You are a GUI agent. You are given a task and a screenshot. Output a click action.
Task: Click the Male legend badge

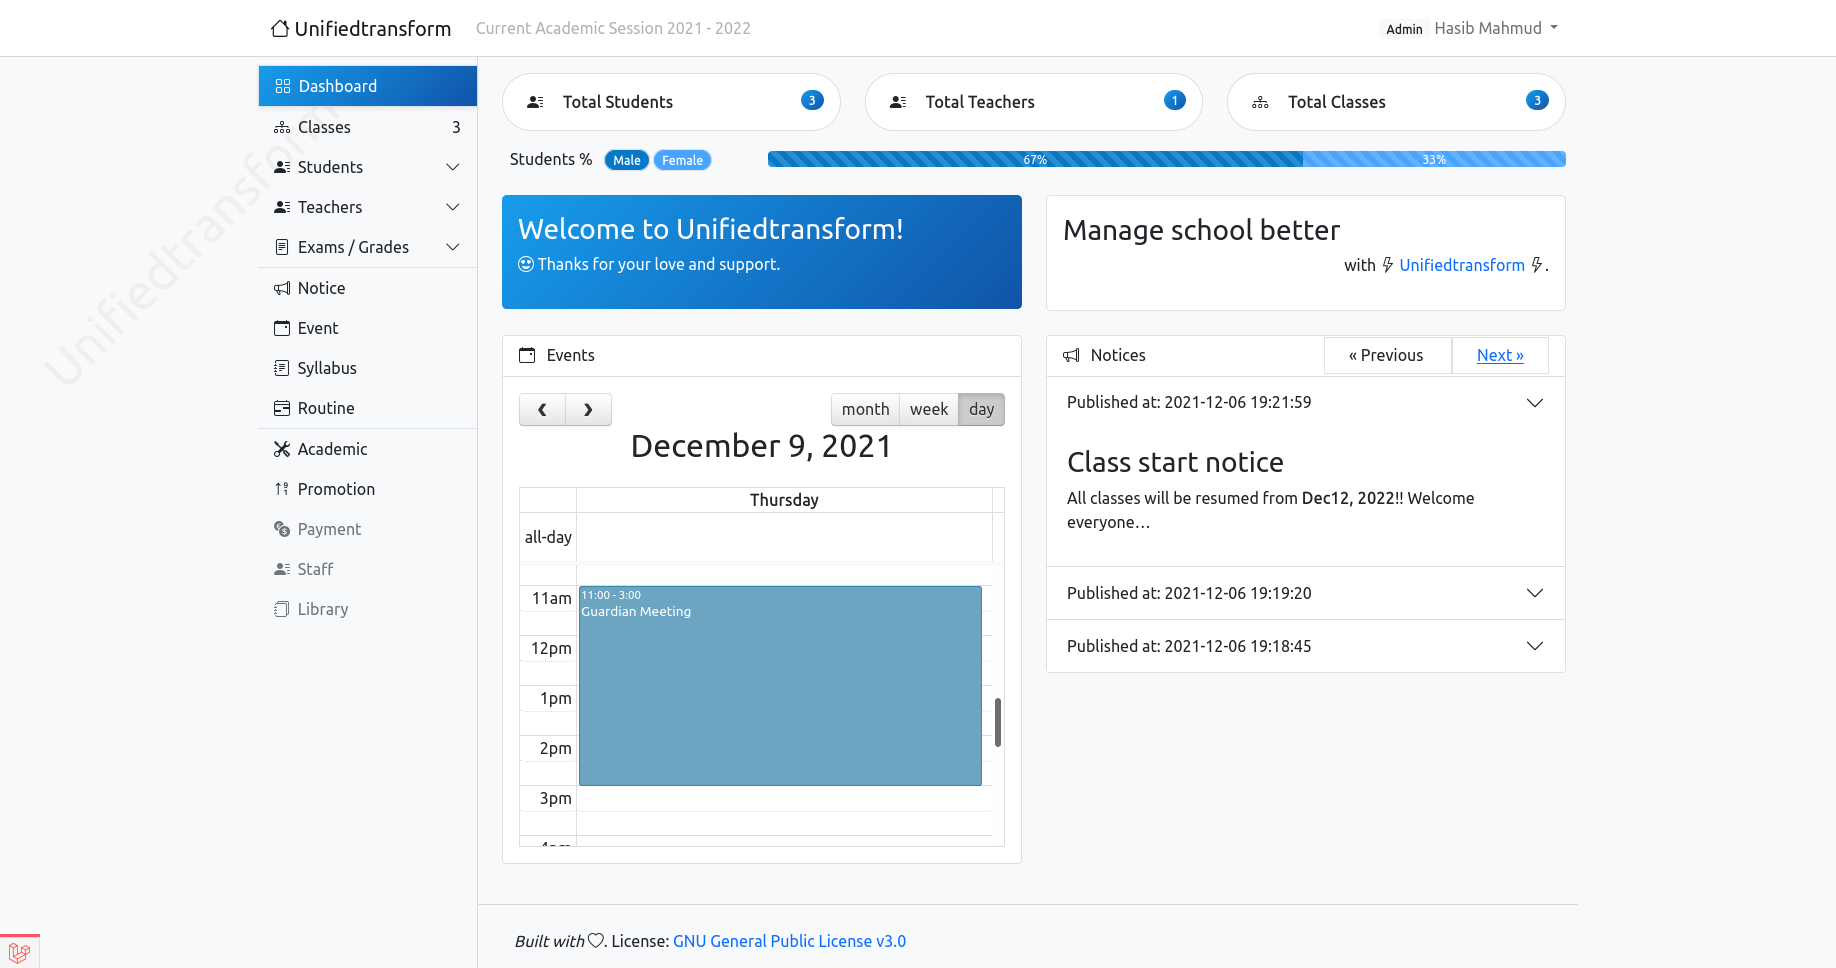click(x=627, y=160)
